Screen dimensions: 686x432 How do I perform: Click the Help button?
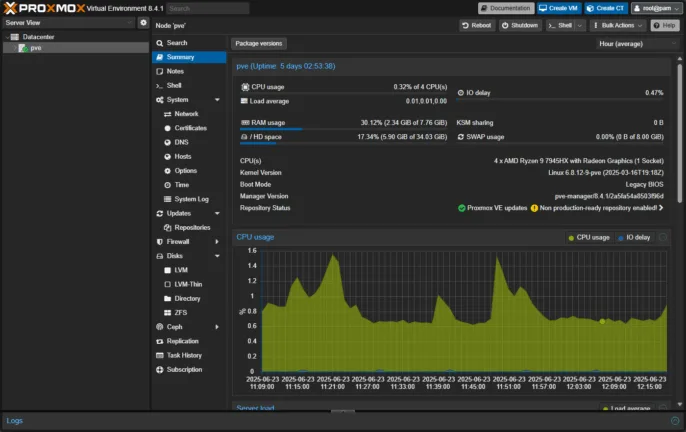tap(665, 25)
